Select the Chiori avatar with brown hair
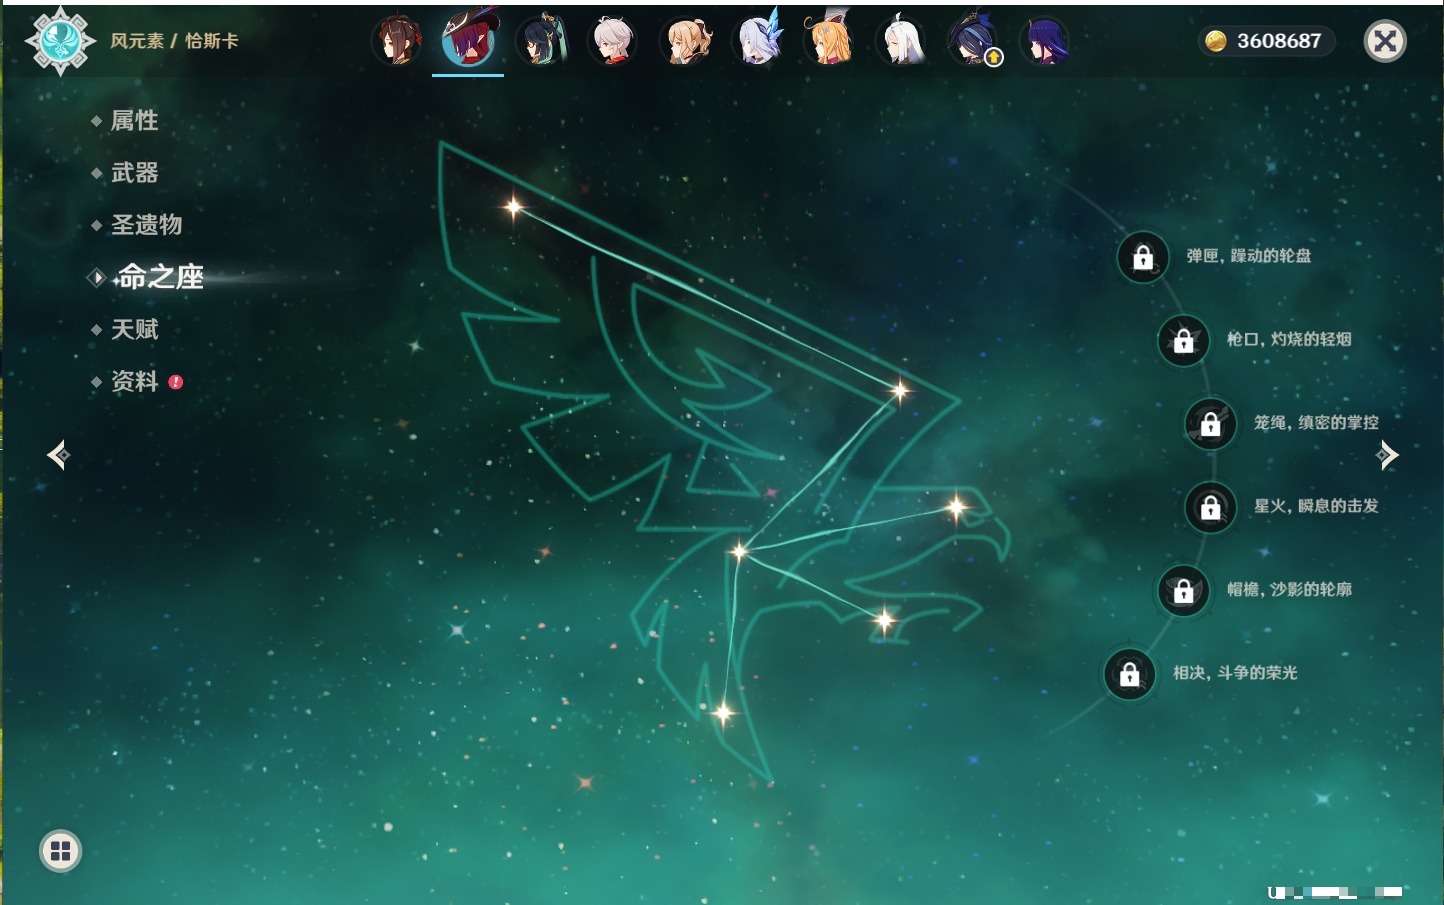Viewport: 1444px width, 905px height. (x=397, y=42)
